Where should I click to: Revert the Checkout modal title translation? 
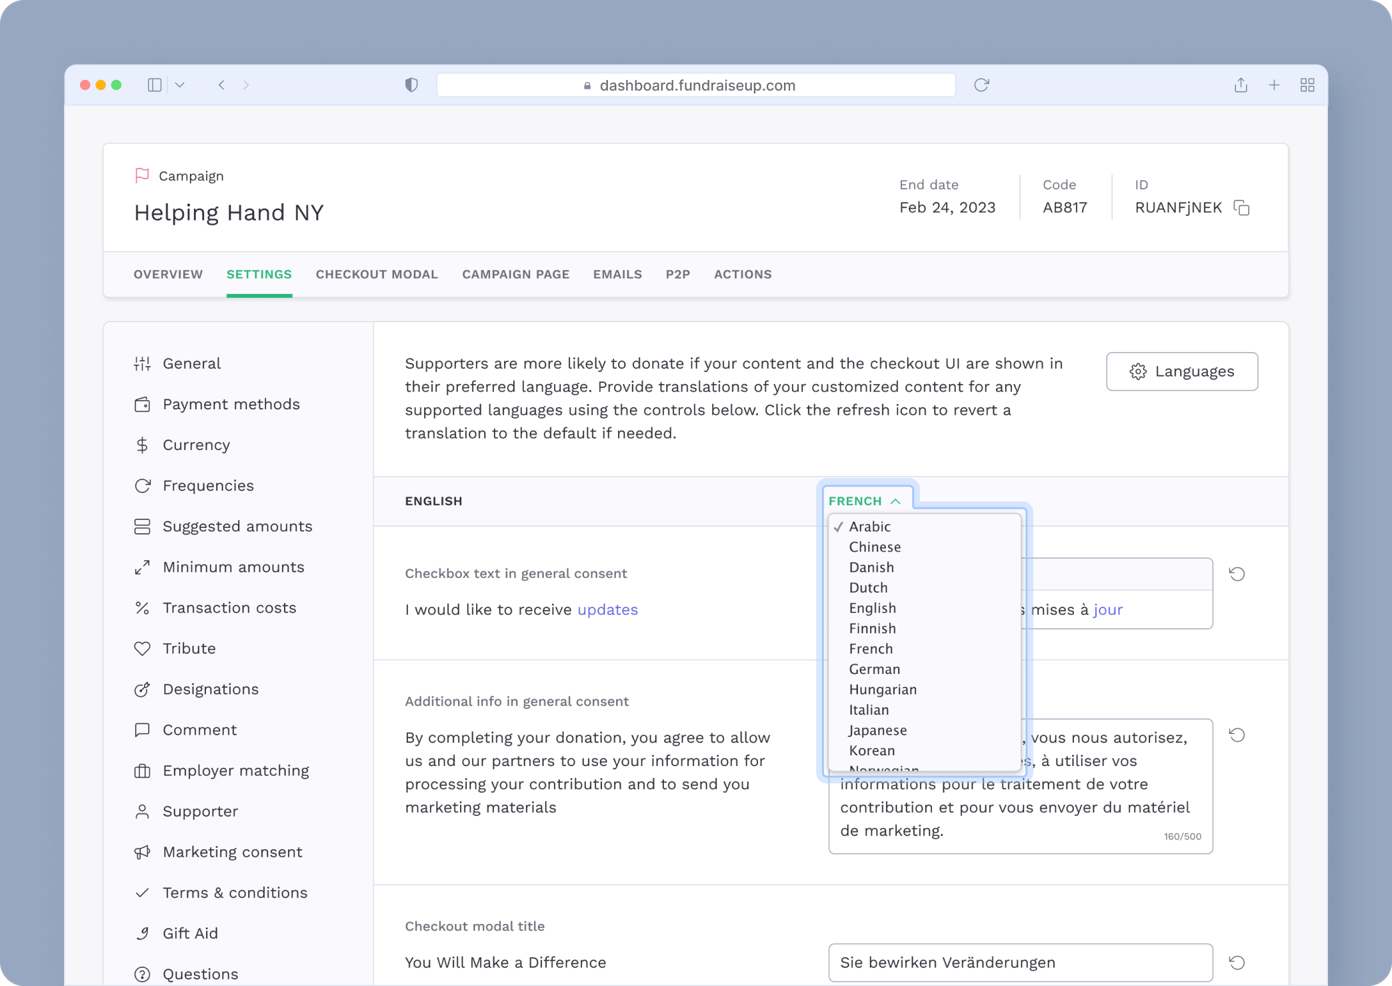[x=1237, y=962]
